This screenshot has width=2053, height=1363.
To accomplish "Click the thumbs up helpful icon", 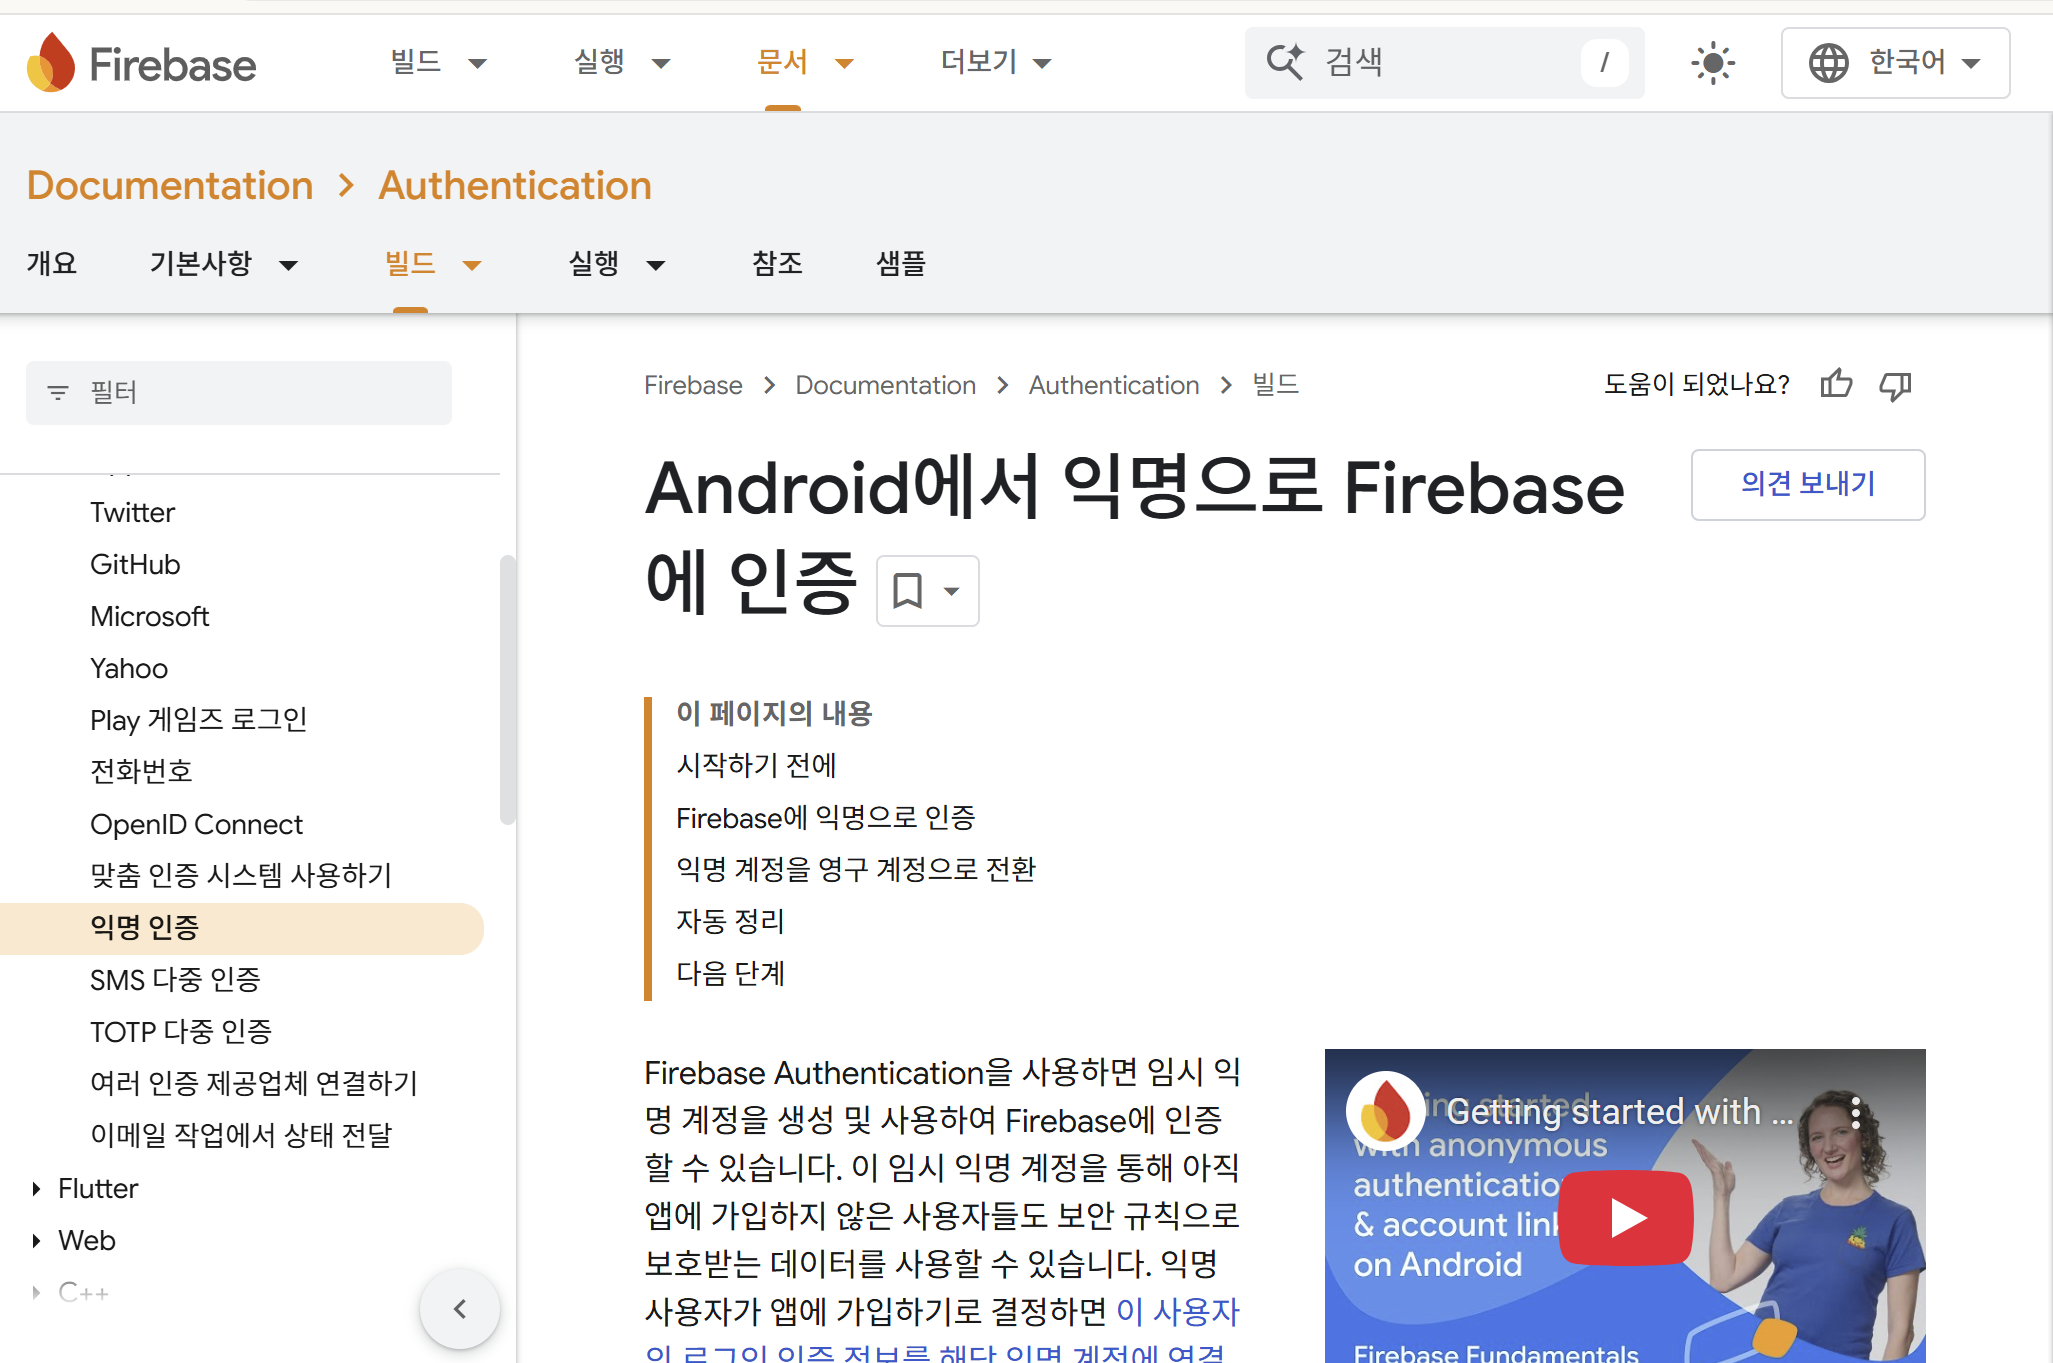I will (1836, 384).
